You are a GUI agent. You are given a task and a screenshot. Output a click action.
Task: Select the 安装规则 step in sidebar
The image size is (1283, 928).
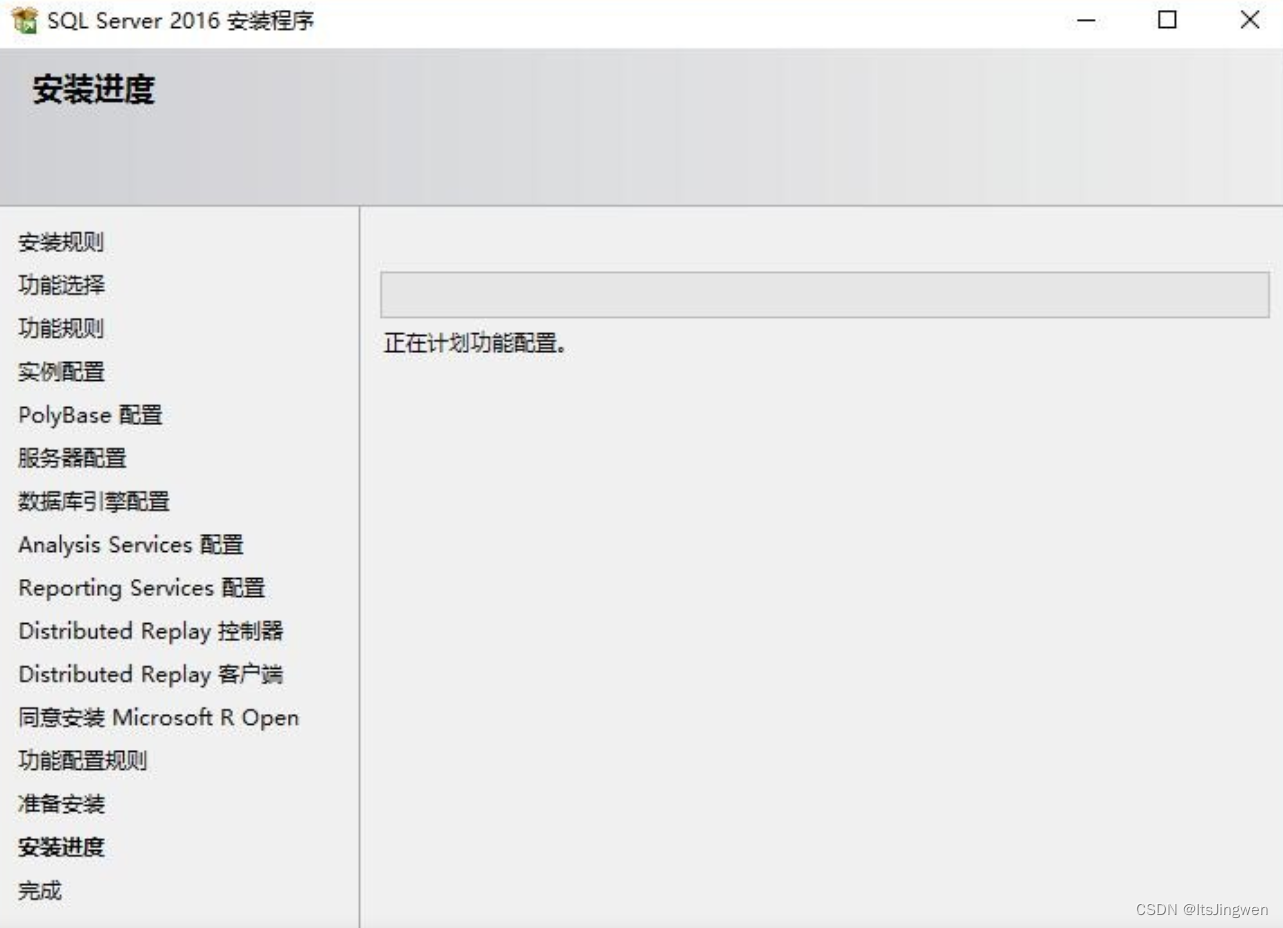[61, 242]
